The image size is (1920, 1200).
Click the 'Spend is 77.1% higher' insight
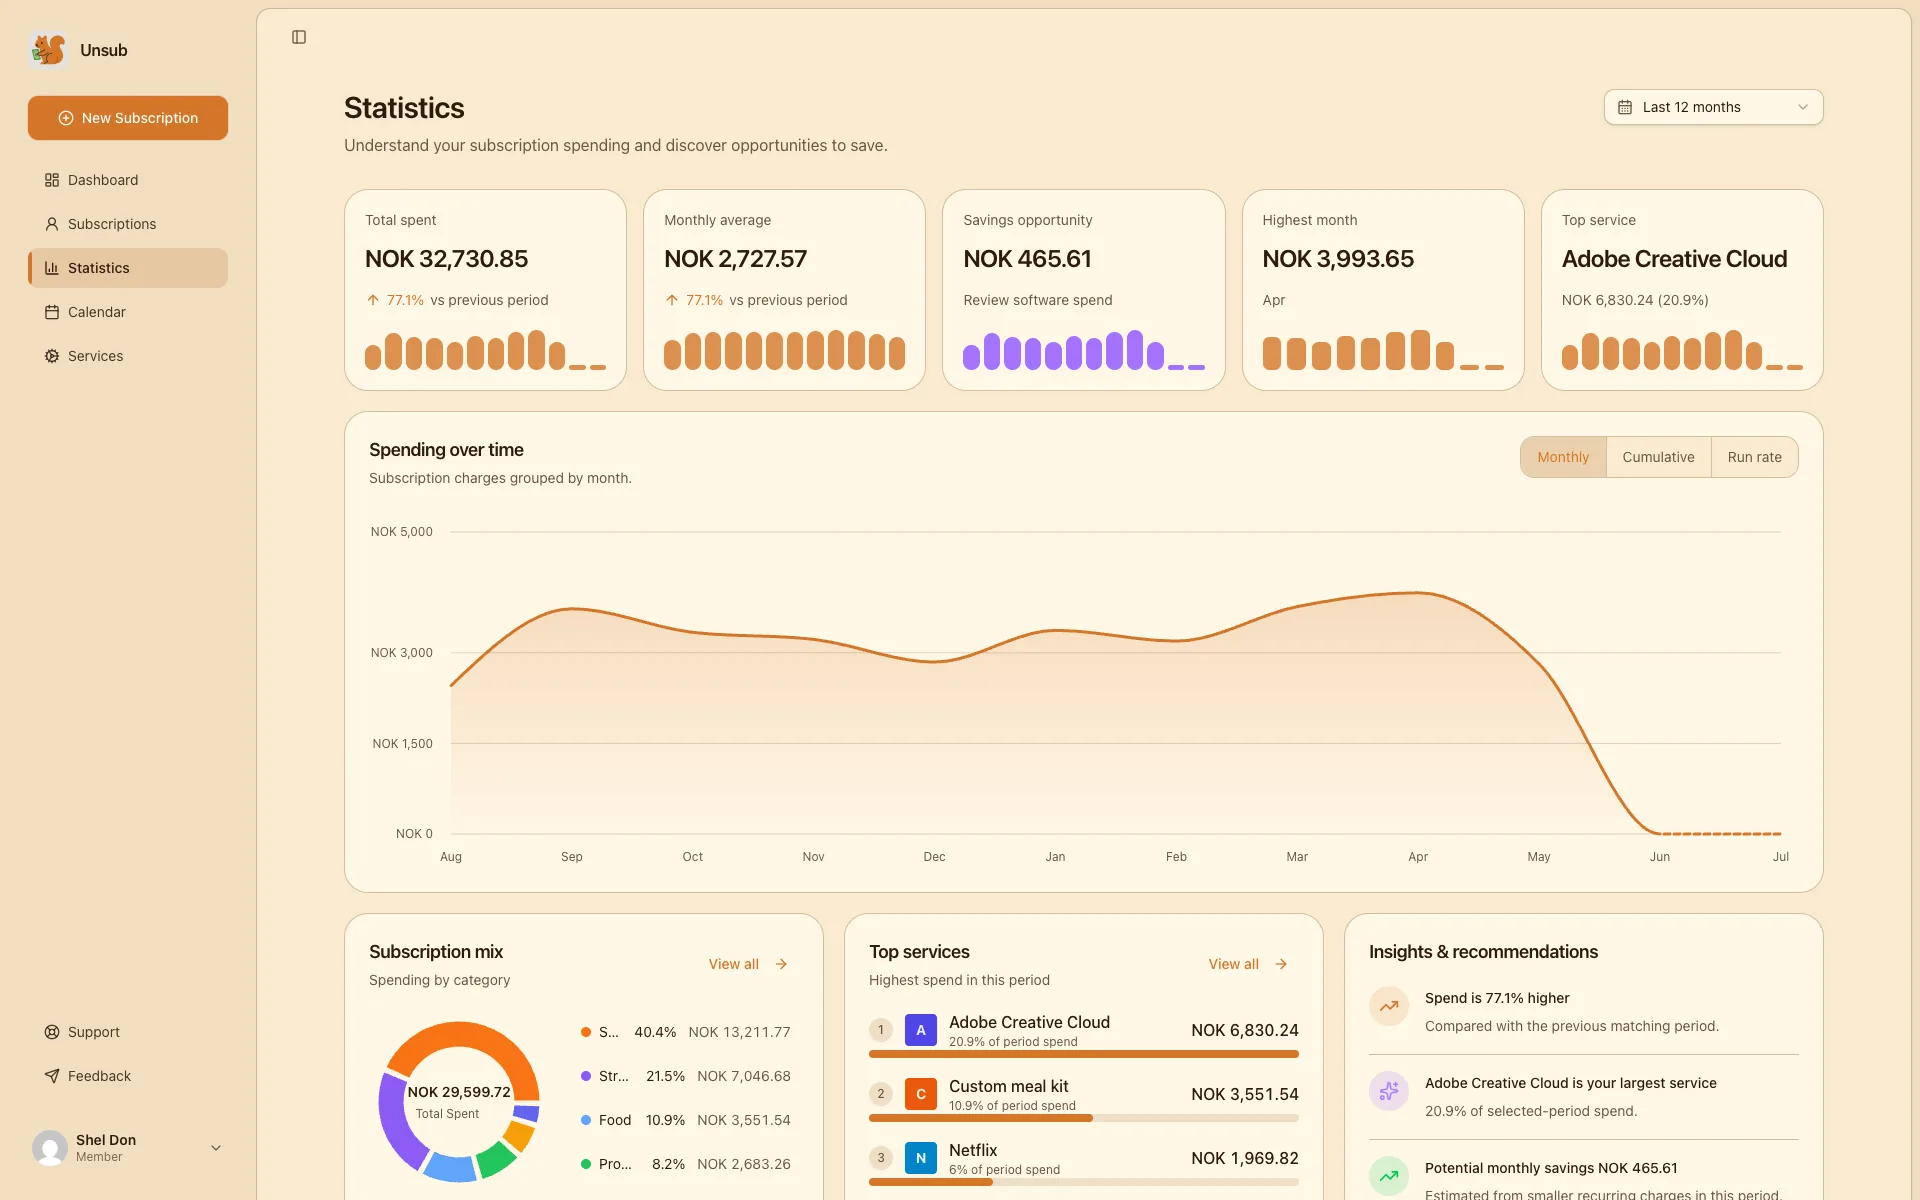pos(1497,998)
